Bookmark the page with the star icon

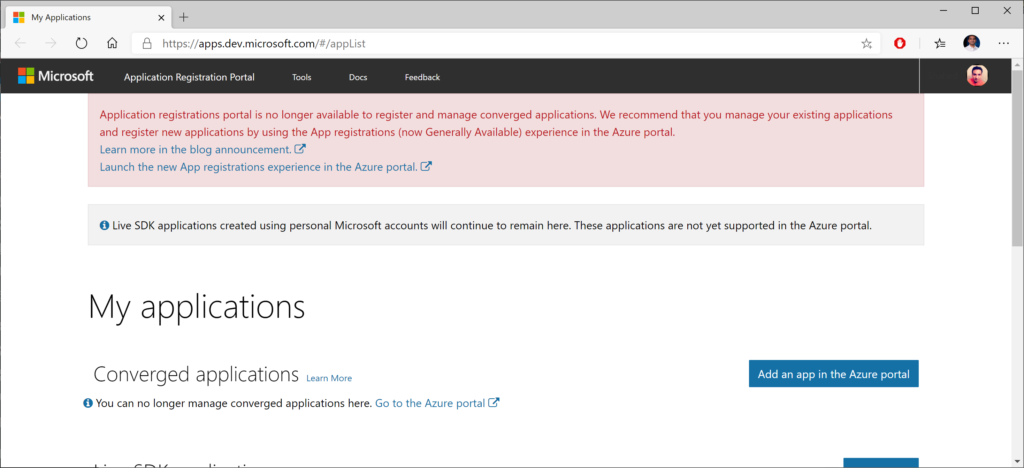click(867, 44)
